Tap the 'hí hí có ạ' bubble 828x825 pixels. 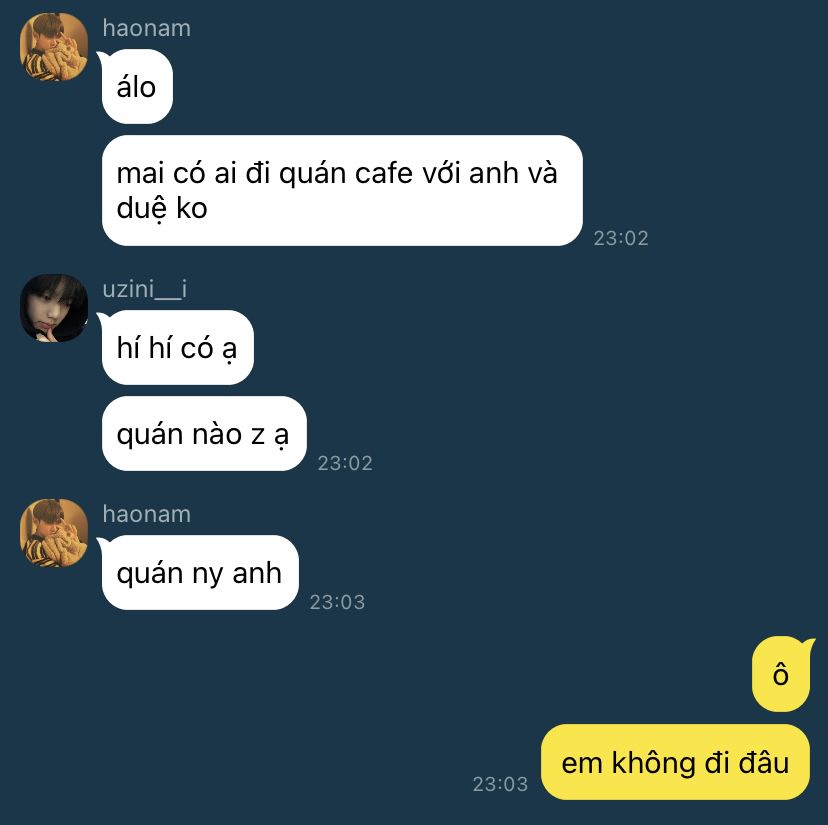point(177,348)
